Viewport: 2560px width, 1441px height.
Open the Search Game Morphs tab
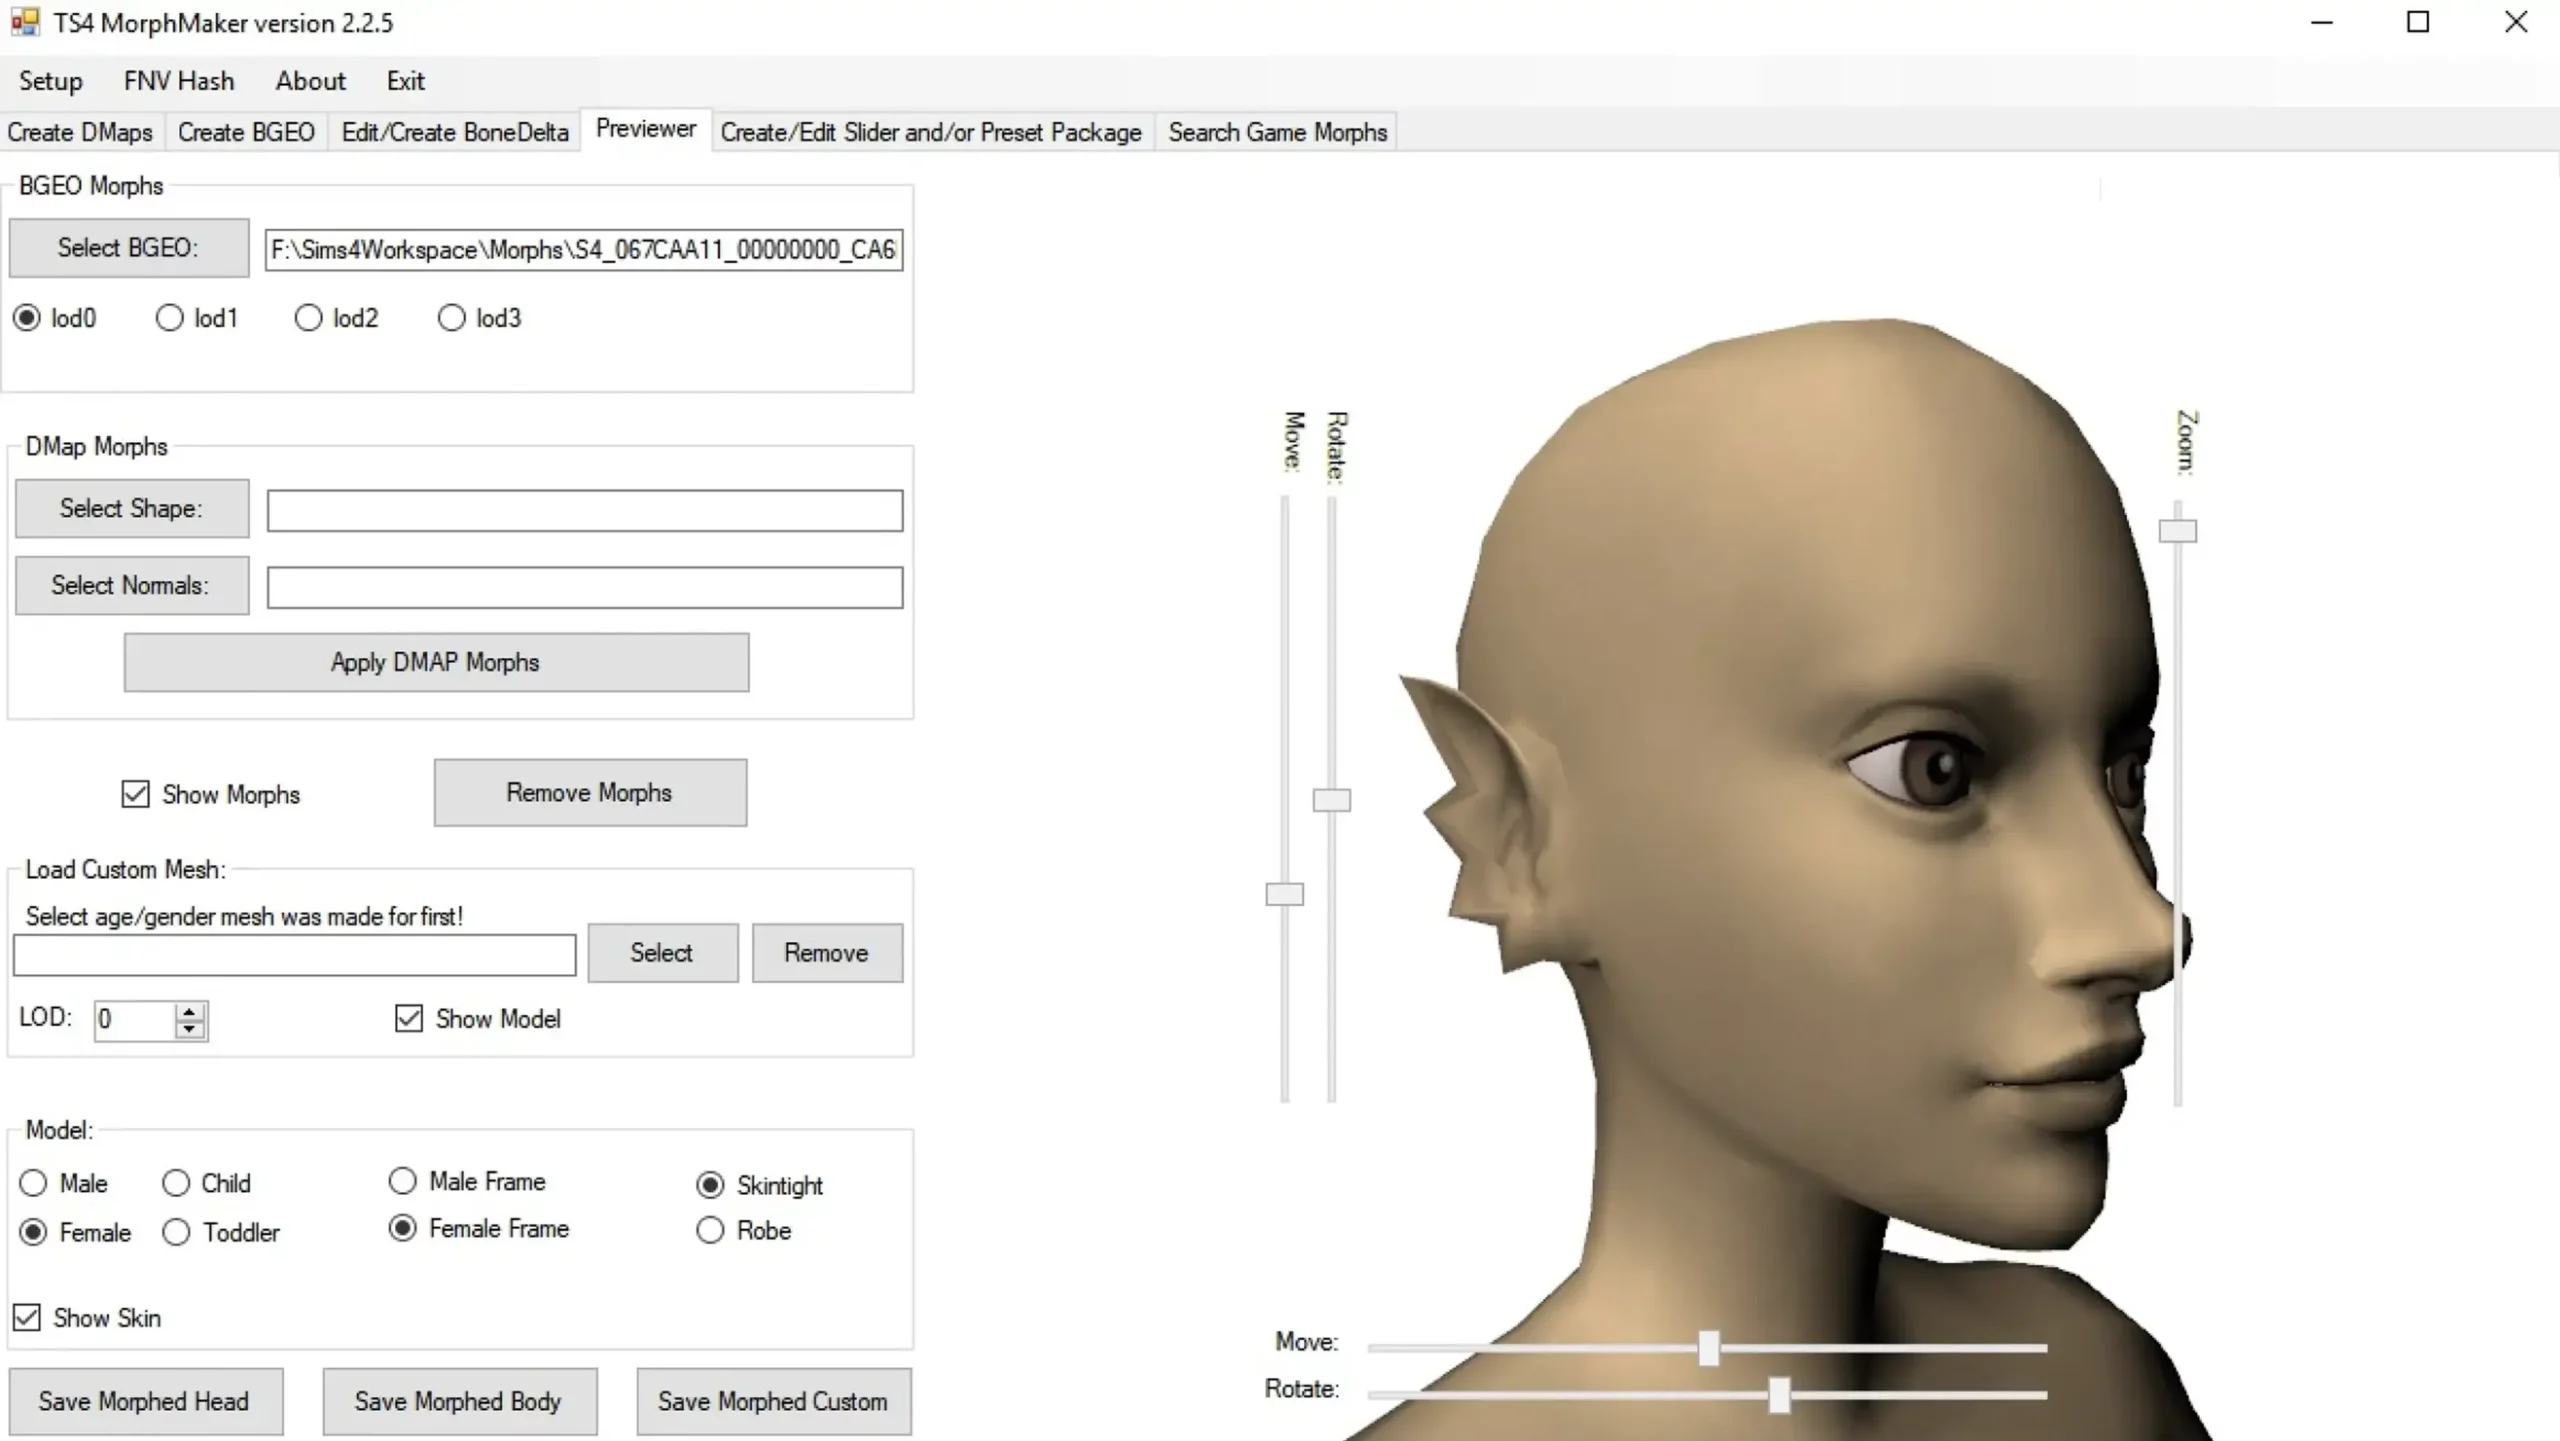[1277, 132]
